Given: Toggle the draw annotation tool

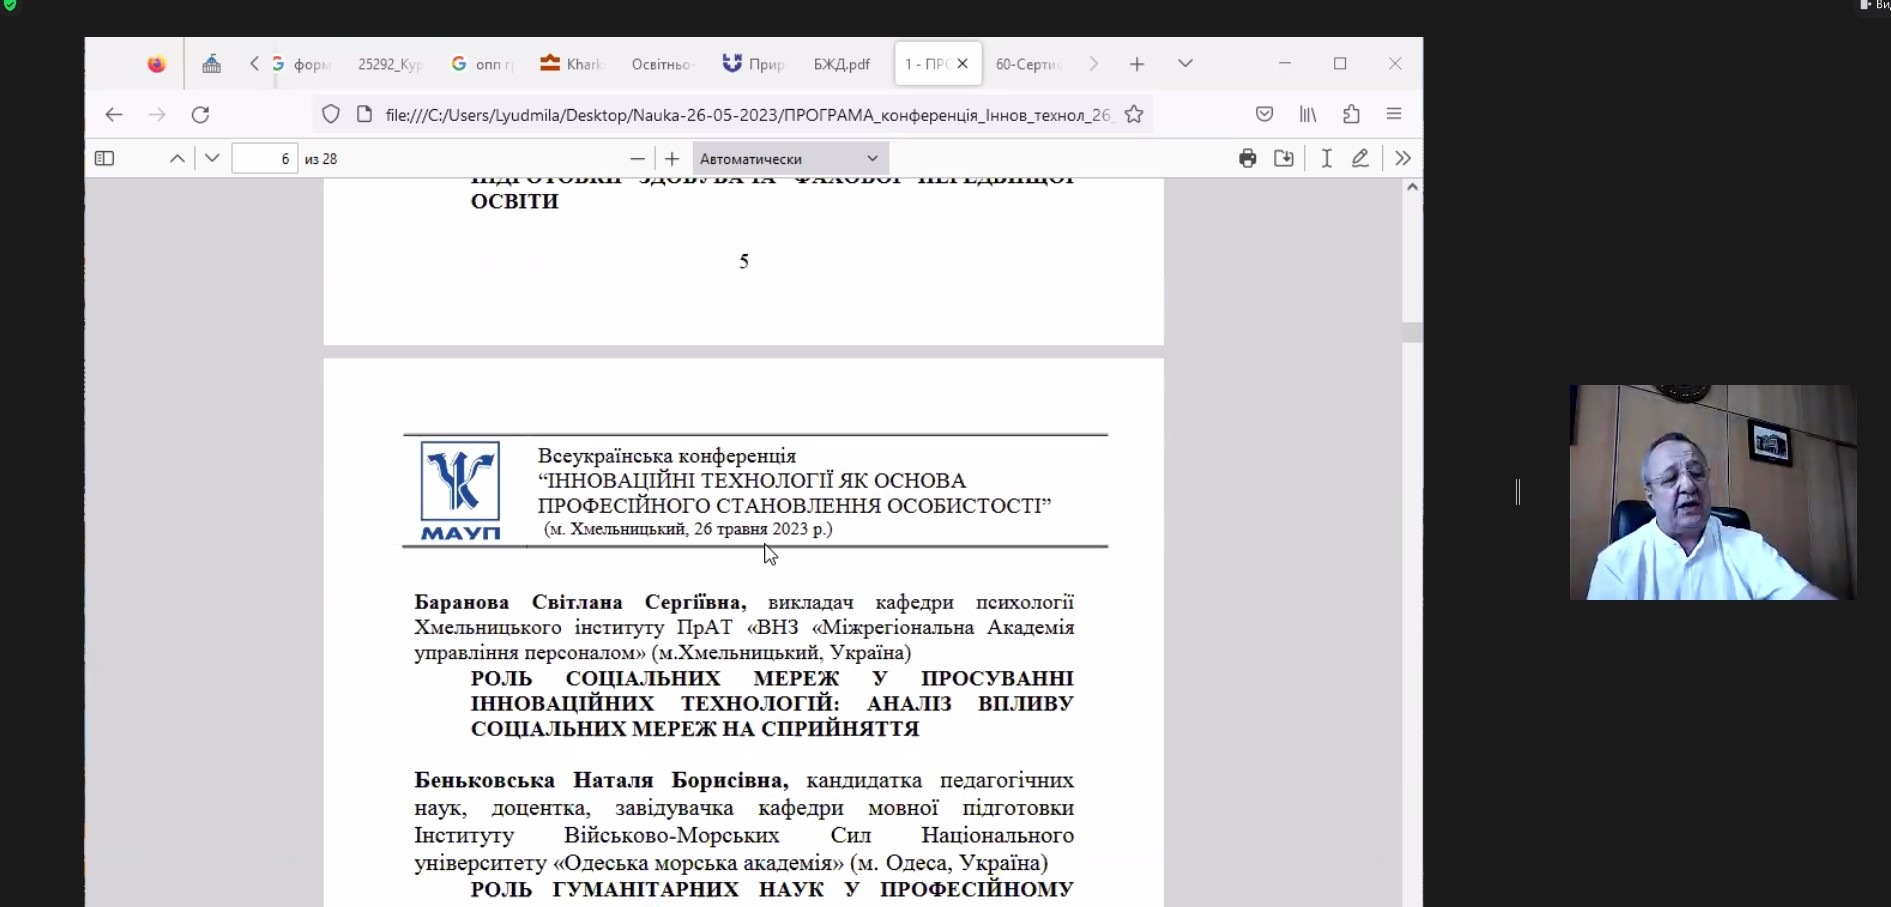Looking at the screenshot, I should (x=1360, y=158).
